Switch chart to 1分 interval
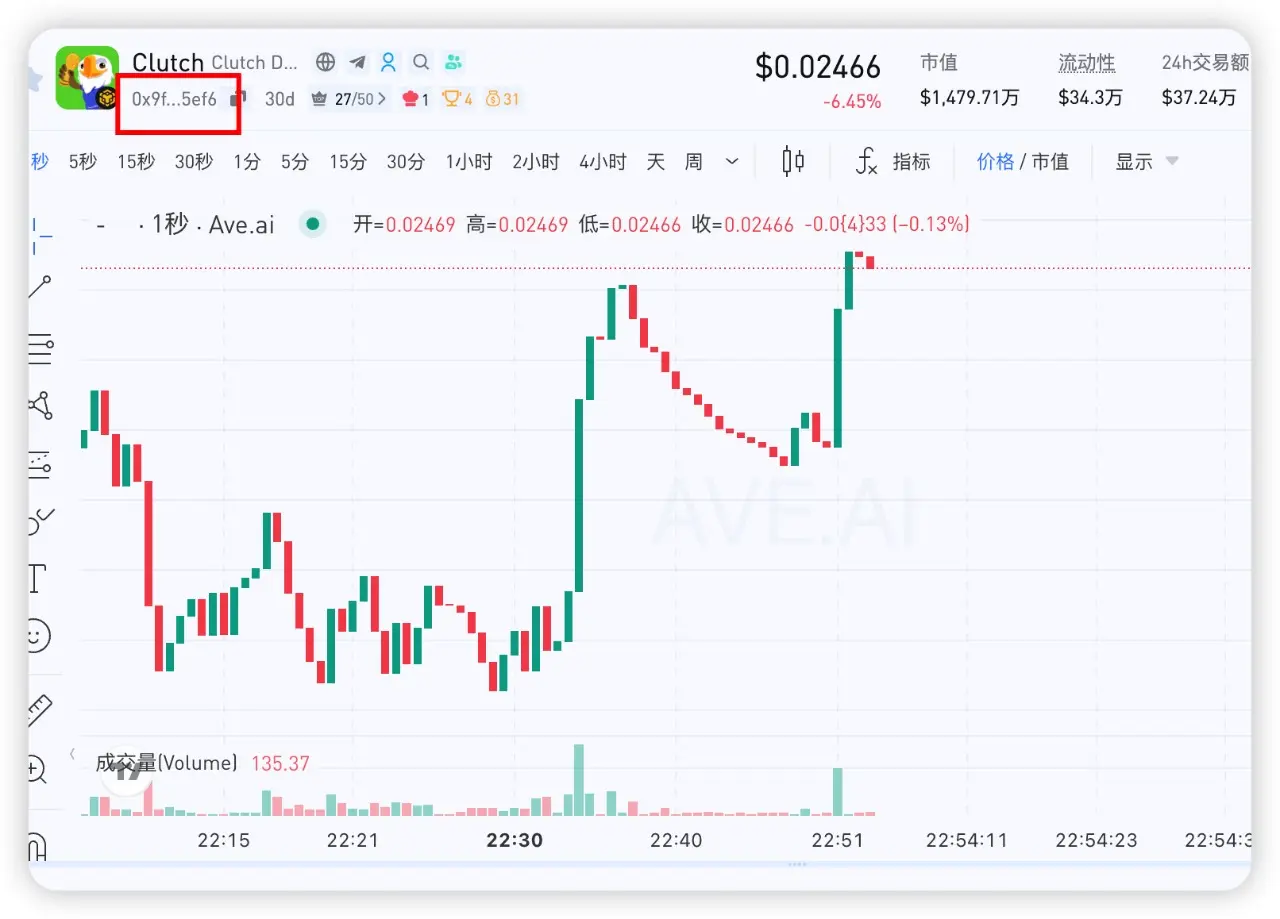The image size is (1280, 919). pos(247,161)
